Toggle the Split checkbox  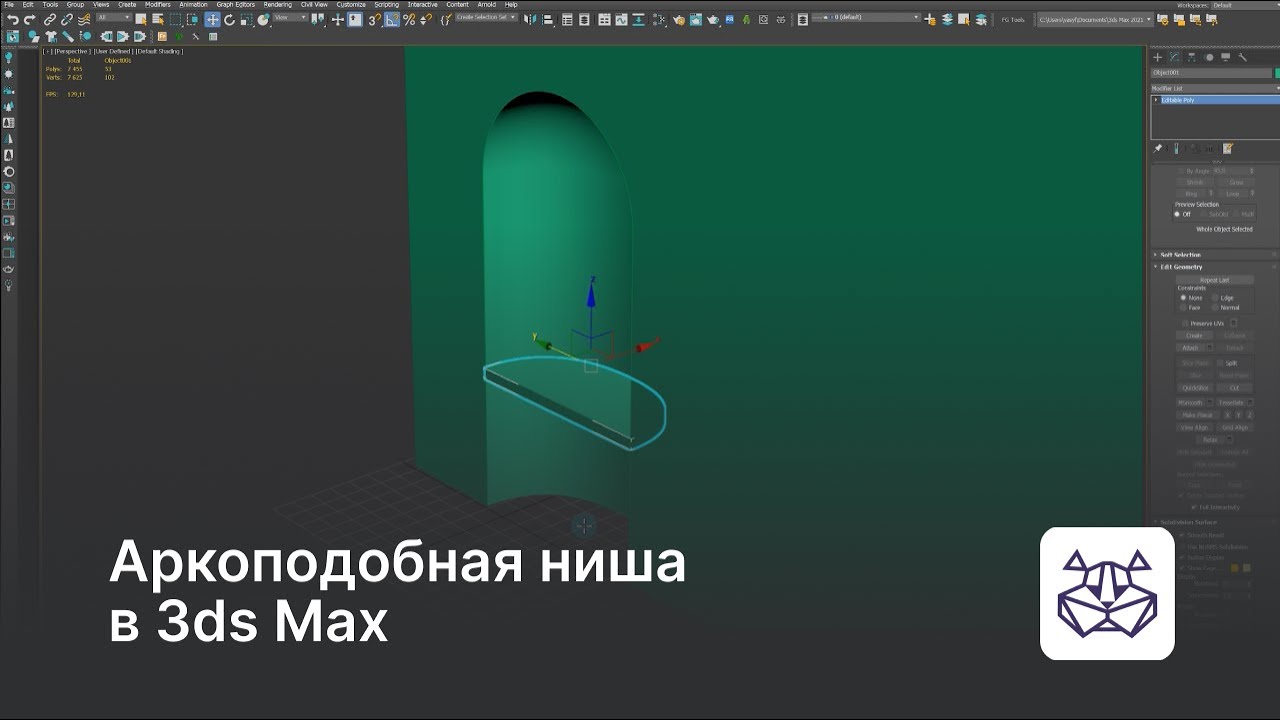(1220, 363)
